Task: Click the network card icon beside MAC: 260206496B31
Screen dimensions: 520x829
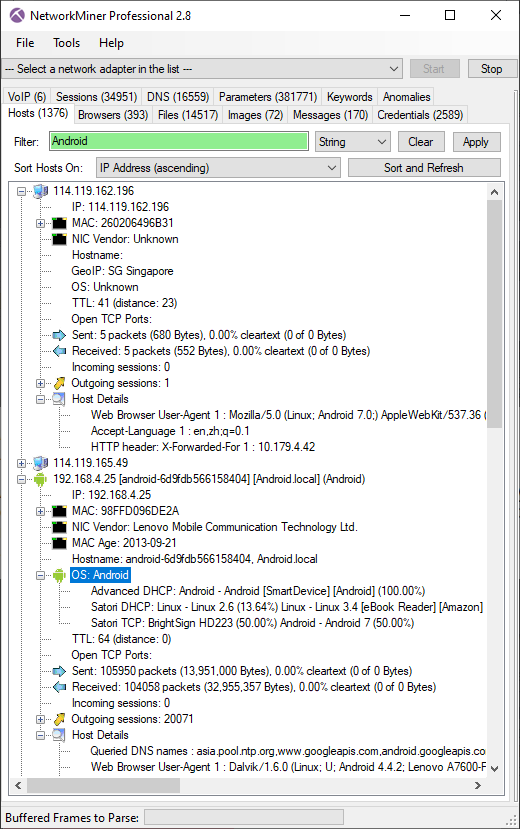Action: click(x=60, y=223)
